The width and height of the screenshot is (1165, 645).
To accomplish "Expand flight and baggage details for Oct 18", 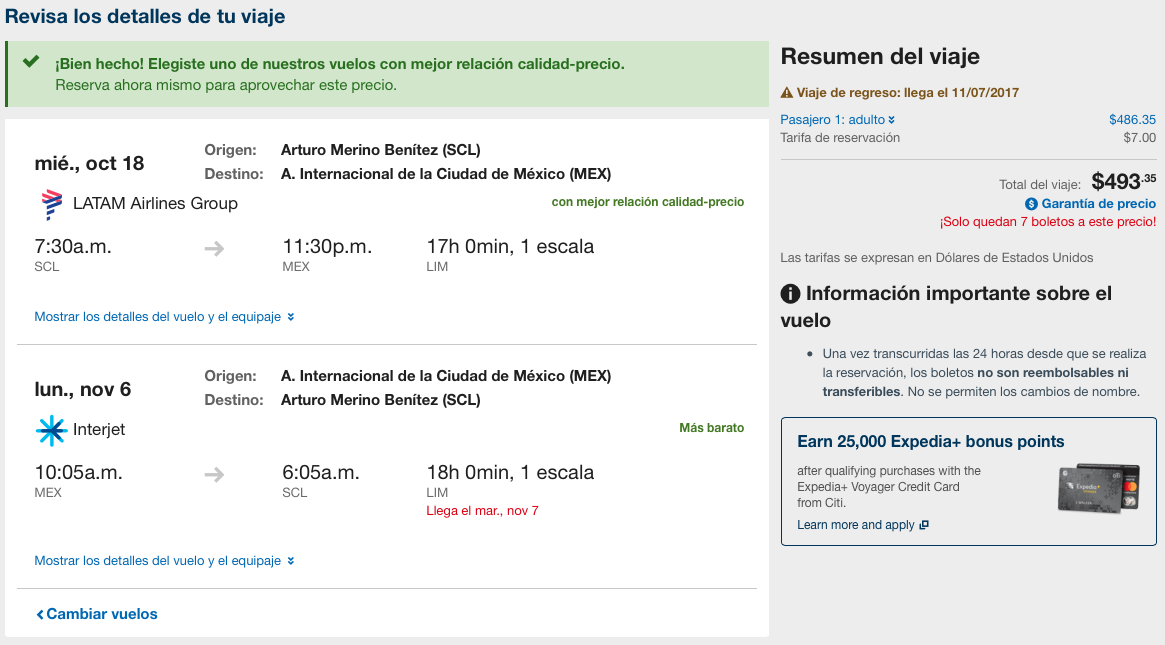I will click(x=164, y=317).
